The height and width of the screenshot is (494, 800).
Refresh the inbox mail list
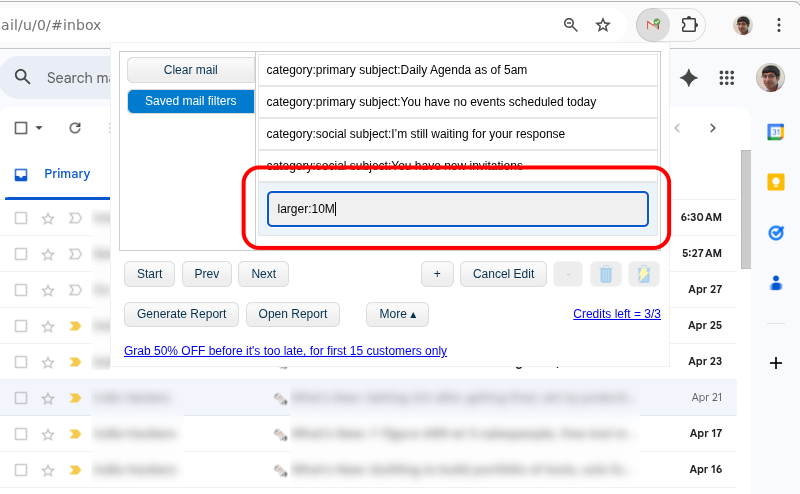[74, 128]
